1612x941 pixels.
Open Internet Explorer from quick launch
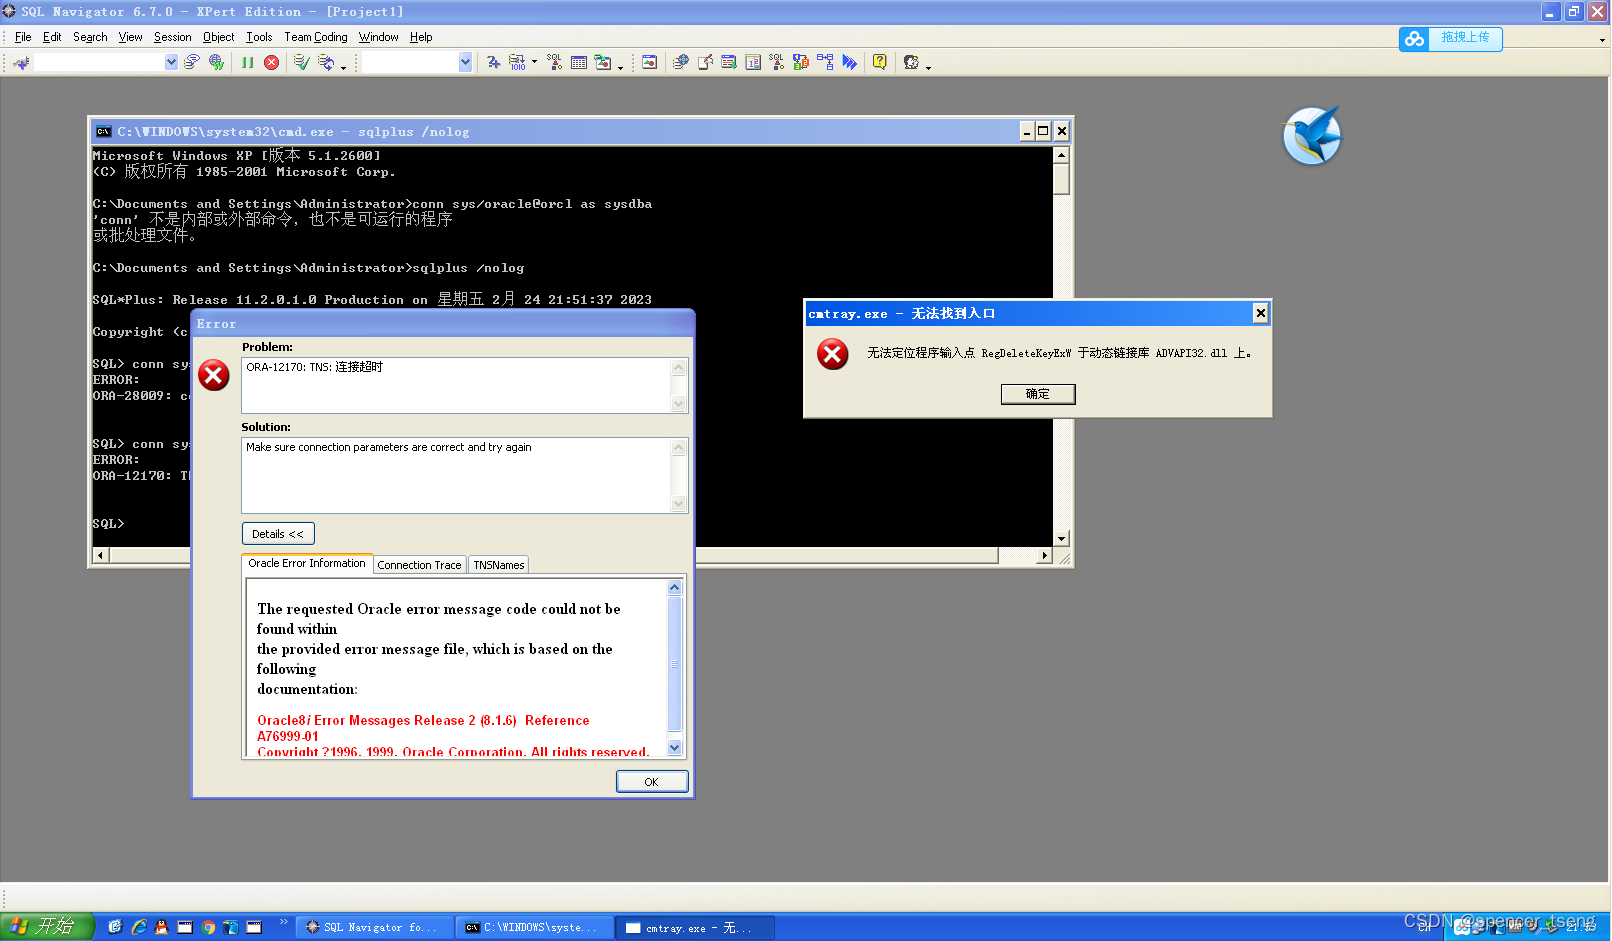[x=138, y=927]
